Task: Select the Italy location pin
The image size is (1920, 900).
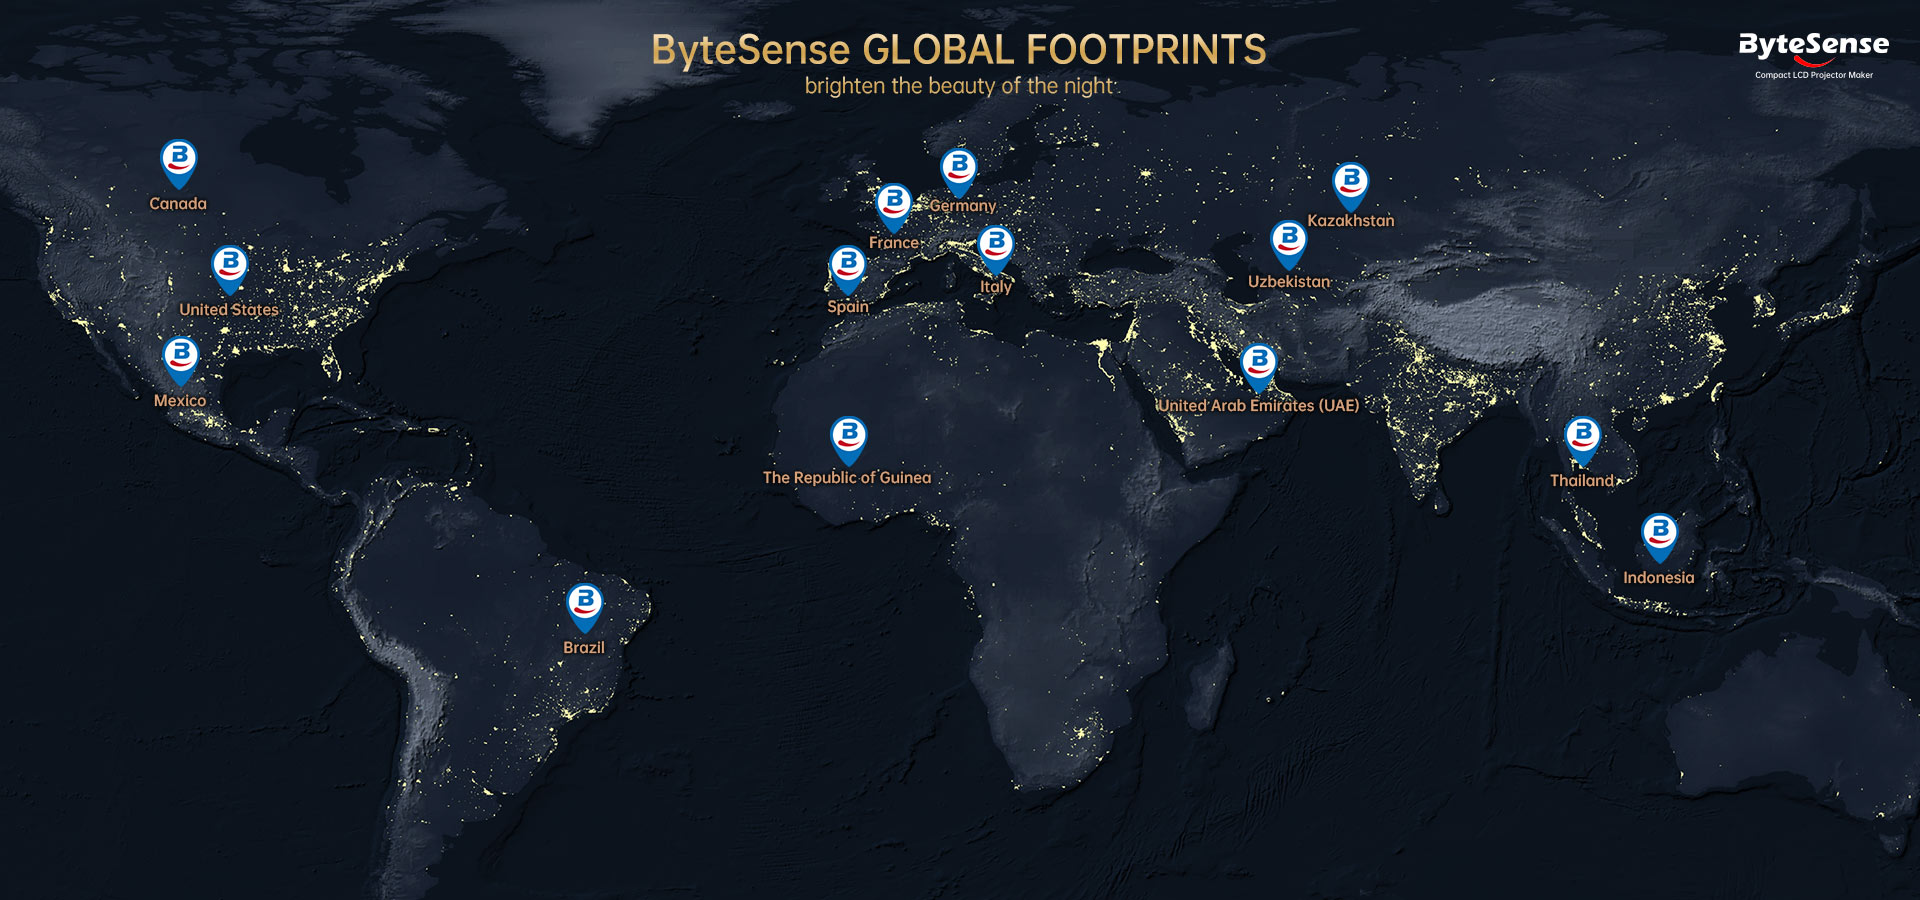Action: [x=996, y=247]
